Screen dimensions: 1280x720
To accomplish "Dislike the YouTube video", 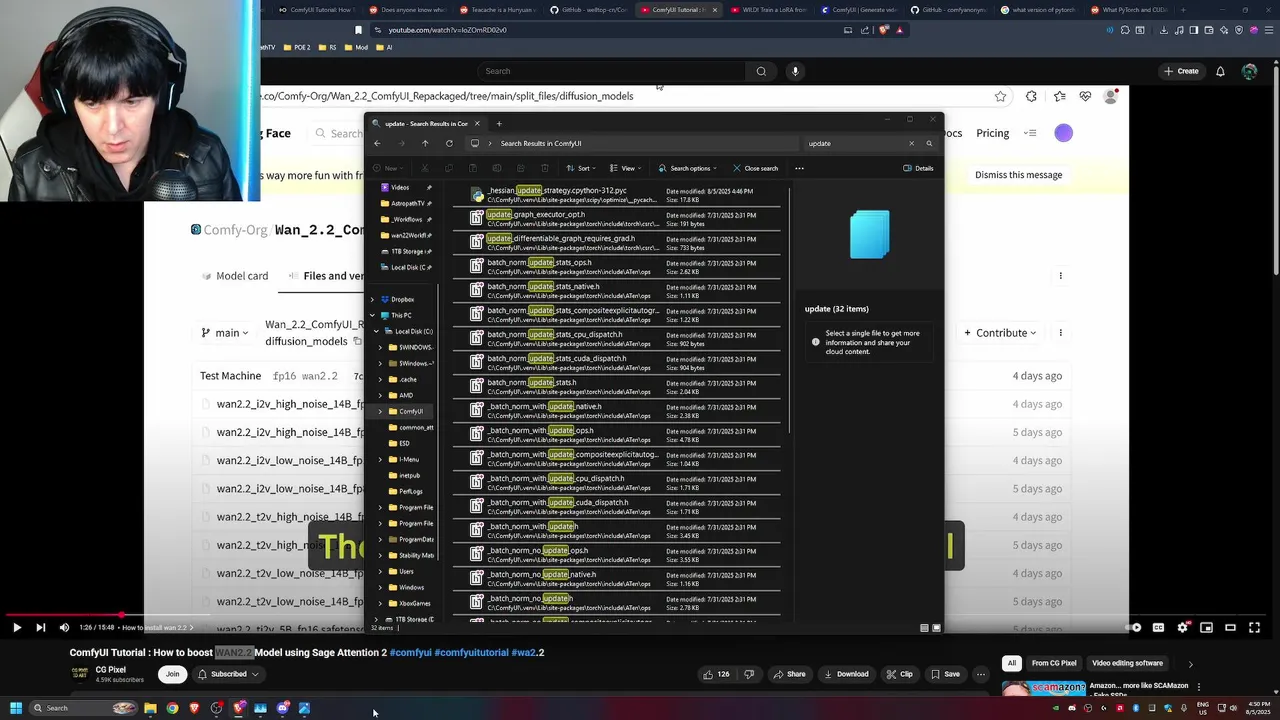I will pyautogui.click(x=749, y=674).
